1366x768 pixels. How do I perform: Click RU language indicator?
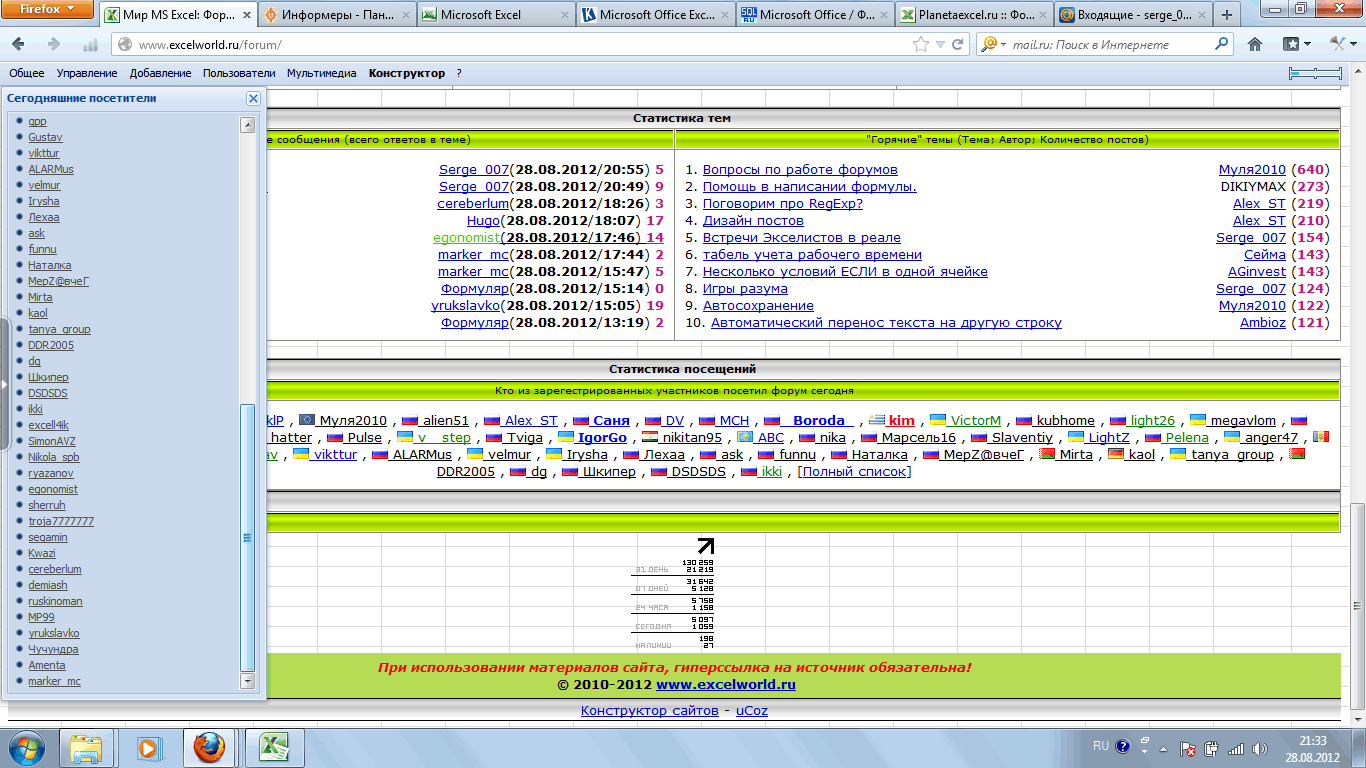(x=1101, y=746)
